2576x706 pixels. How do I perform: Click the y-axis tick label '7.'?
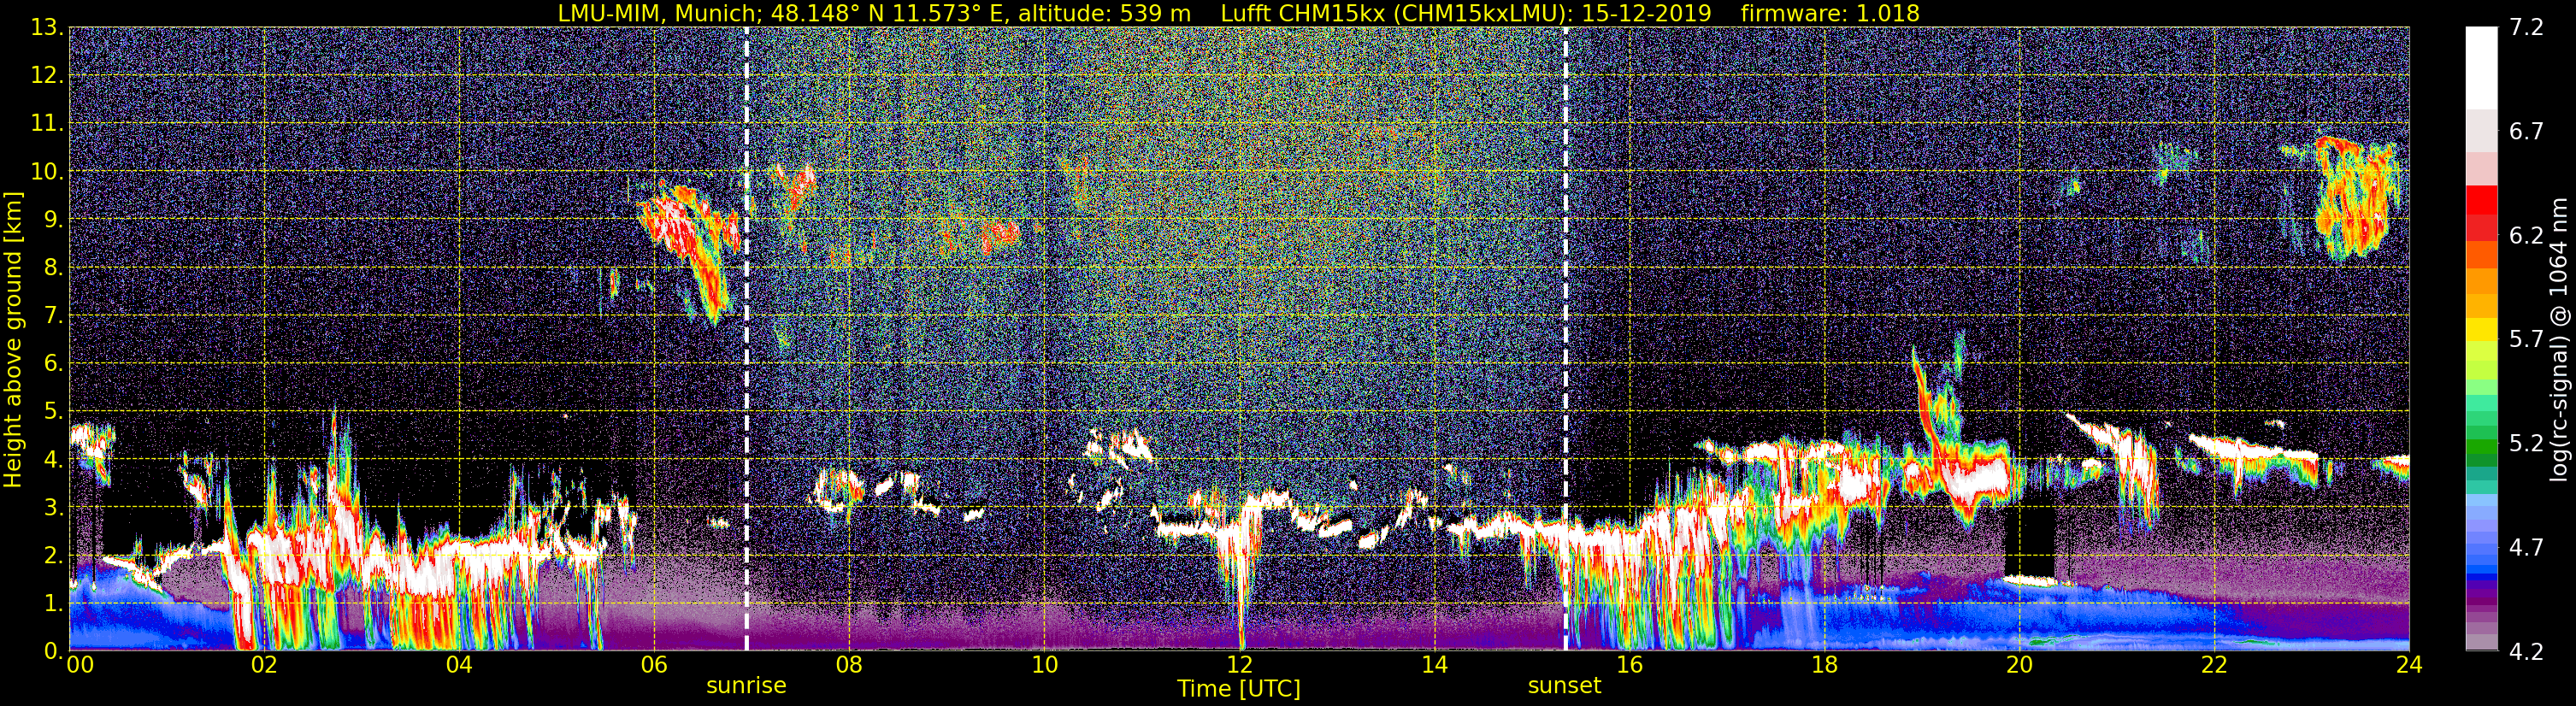(x=54, y=316)
